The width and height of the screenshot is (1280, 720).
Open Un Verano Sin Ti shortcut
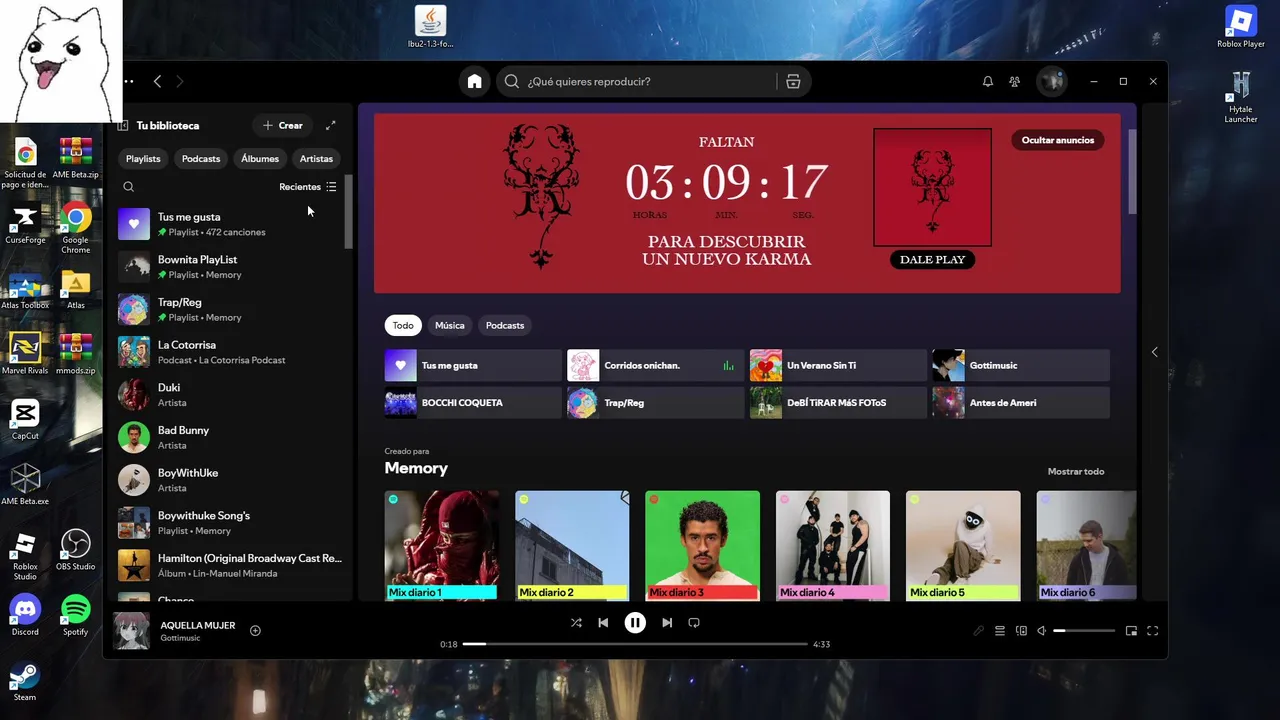(838, 365)
